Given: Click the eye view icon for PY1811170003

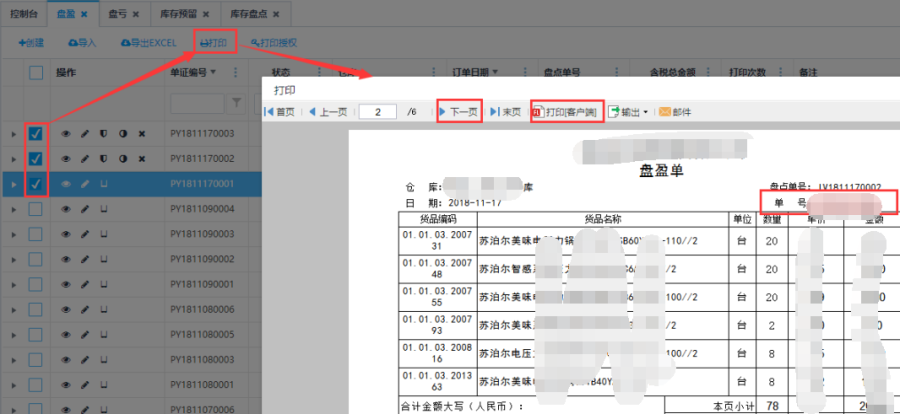Looking at the screenshot, I should [66, 133].
